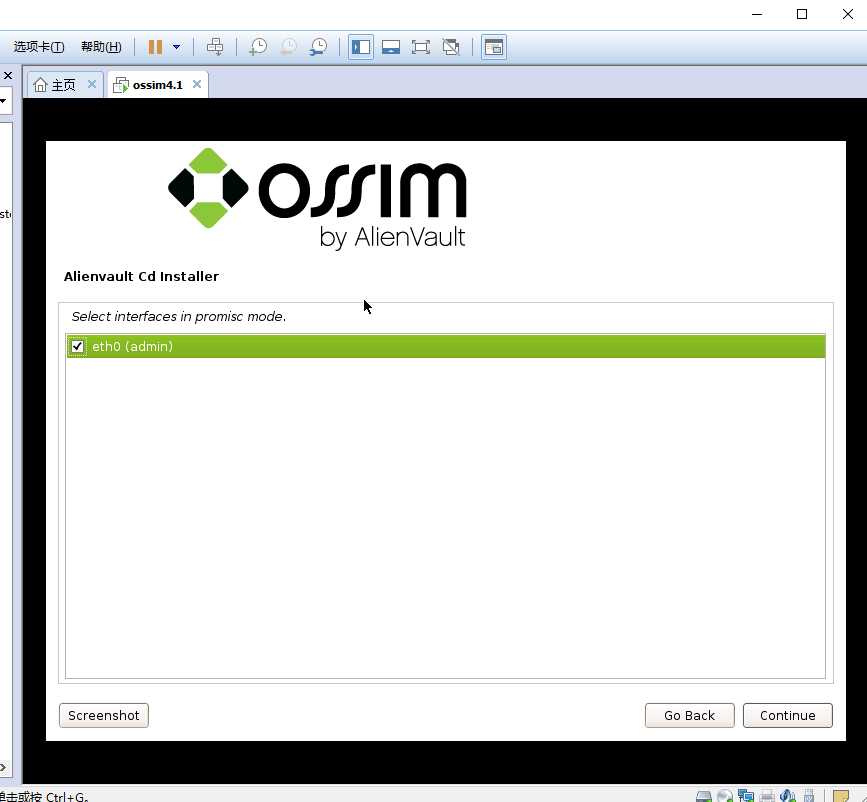This screenshot has height=802, width=867.
Task: Click the Go Back button
Action: pos(690,716)
